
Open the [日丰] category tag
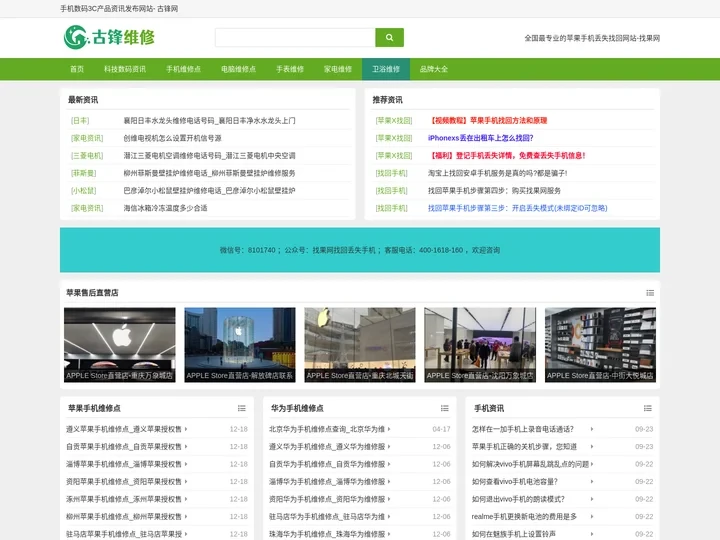[80, 121]
